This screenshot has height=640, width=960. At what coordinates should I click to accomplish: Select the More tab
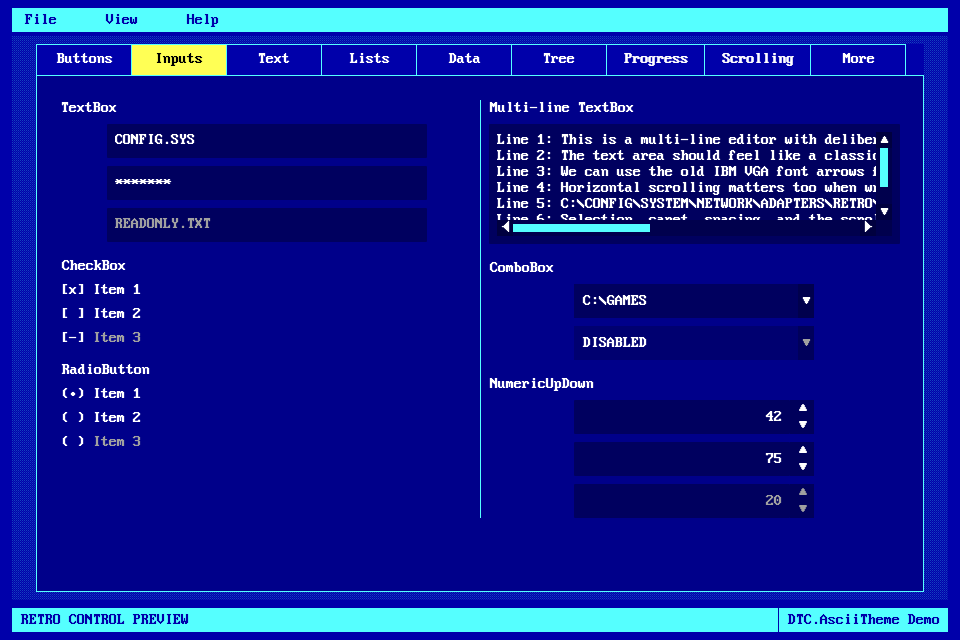pos(858,59)
